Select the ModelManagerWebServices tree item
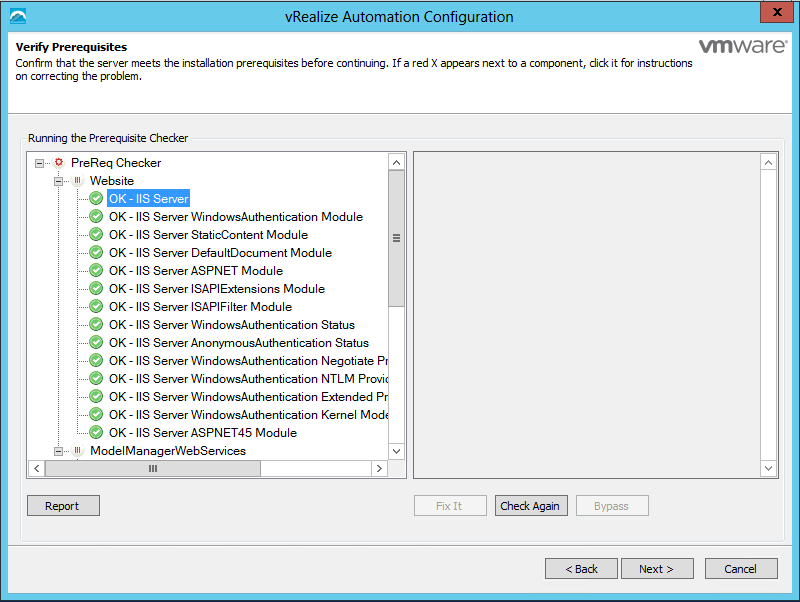The image size is (800, 602). coord(168,451)
